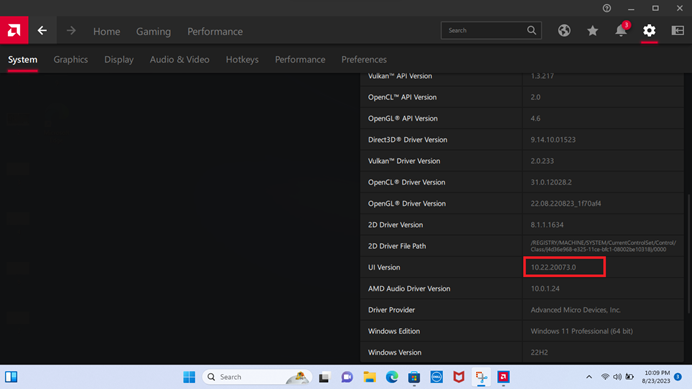The height and width of the screenshot is (389, 692).
Task: Open Task View in taskbar
Action: [324, 377]
